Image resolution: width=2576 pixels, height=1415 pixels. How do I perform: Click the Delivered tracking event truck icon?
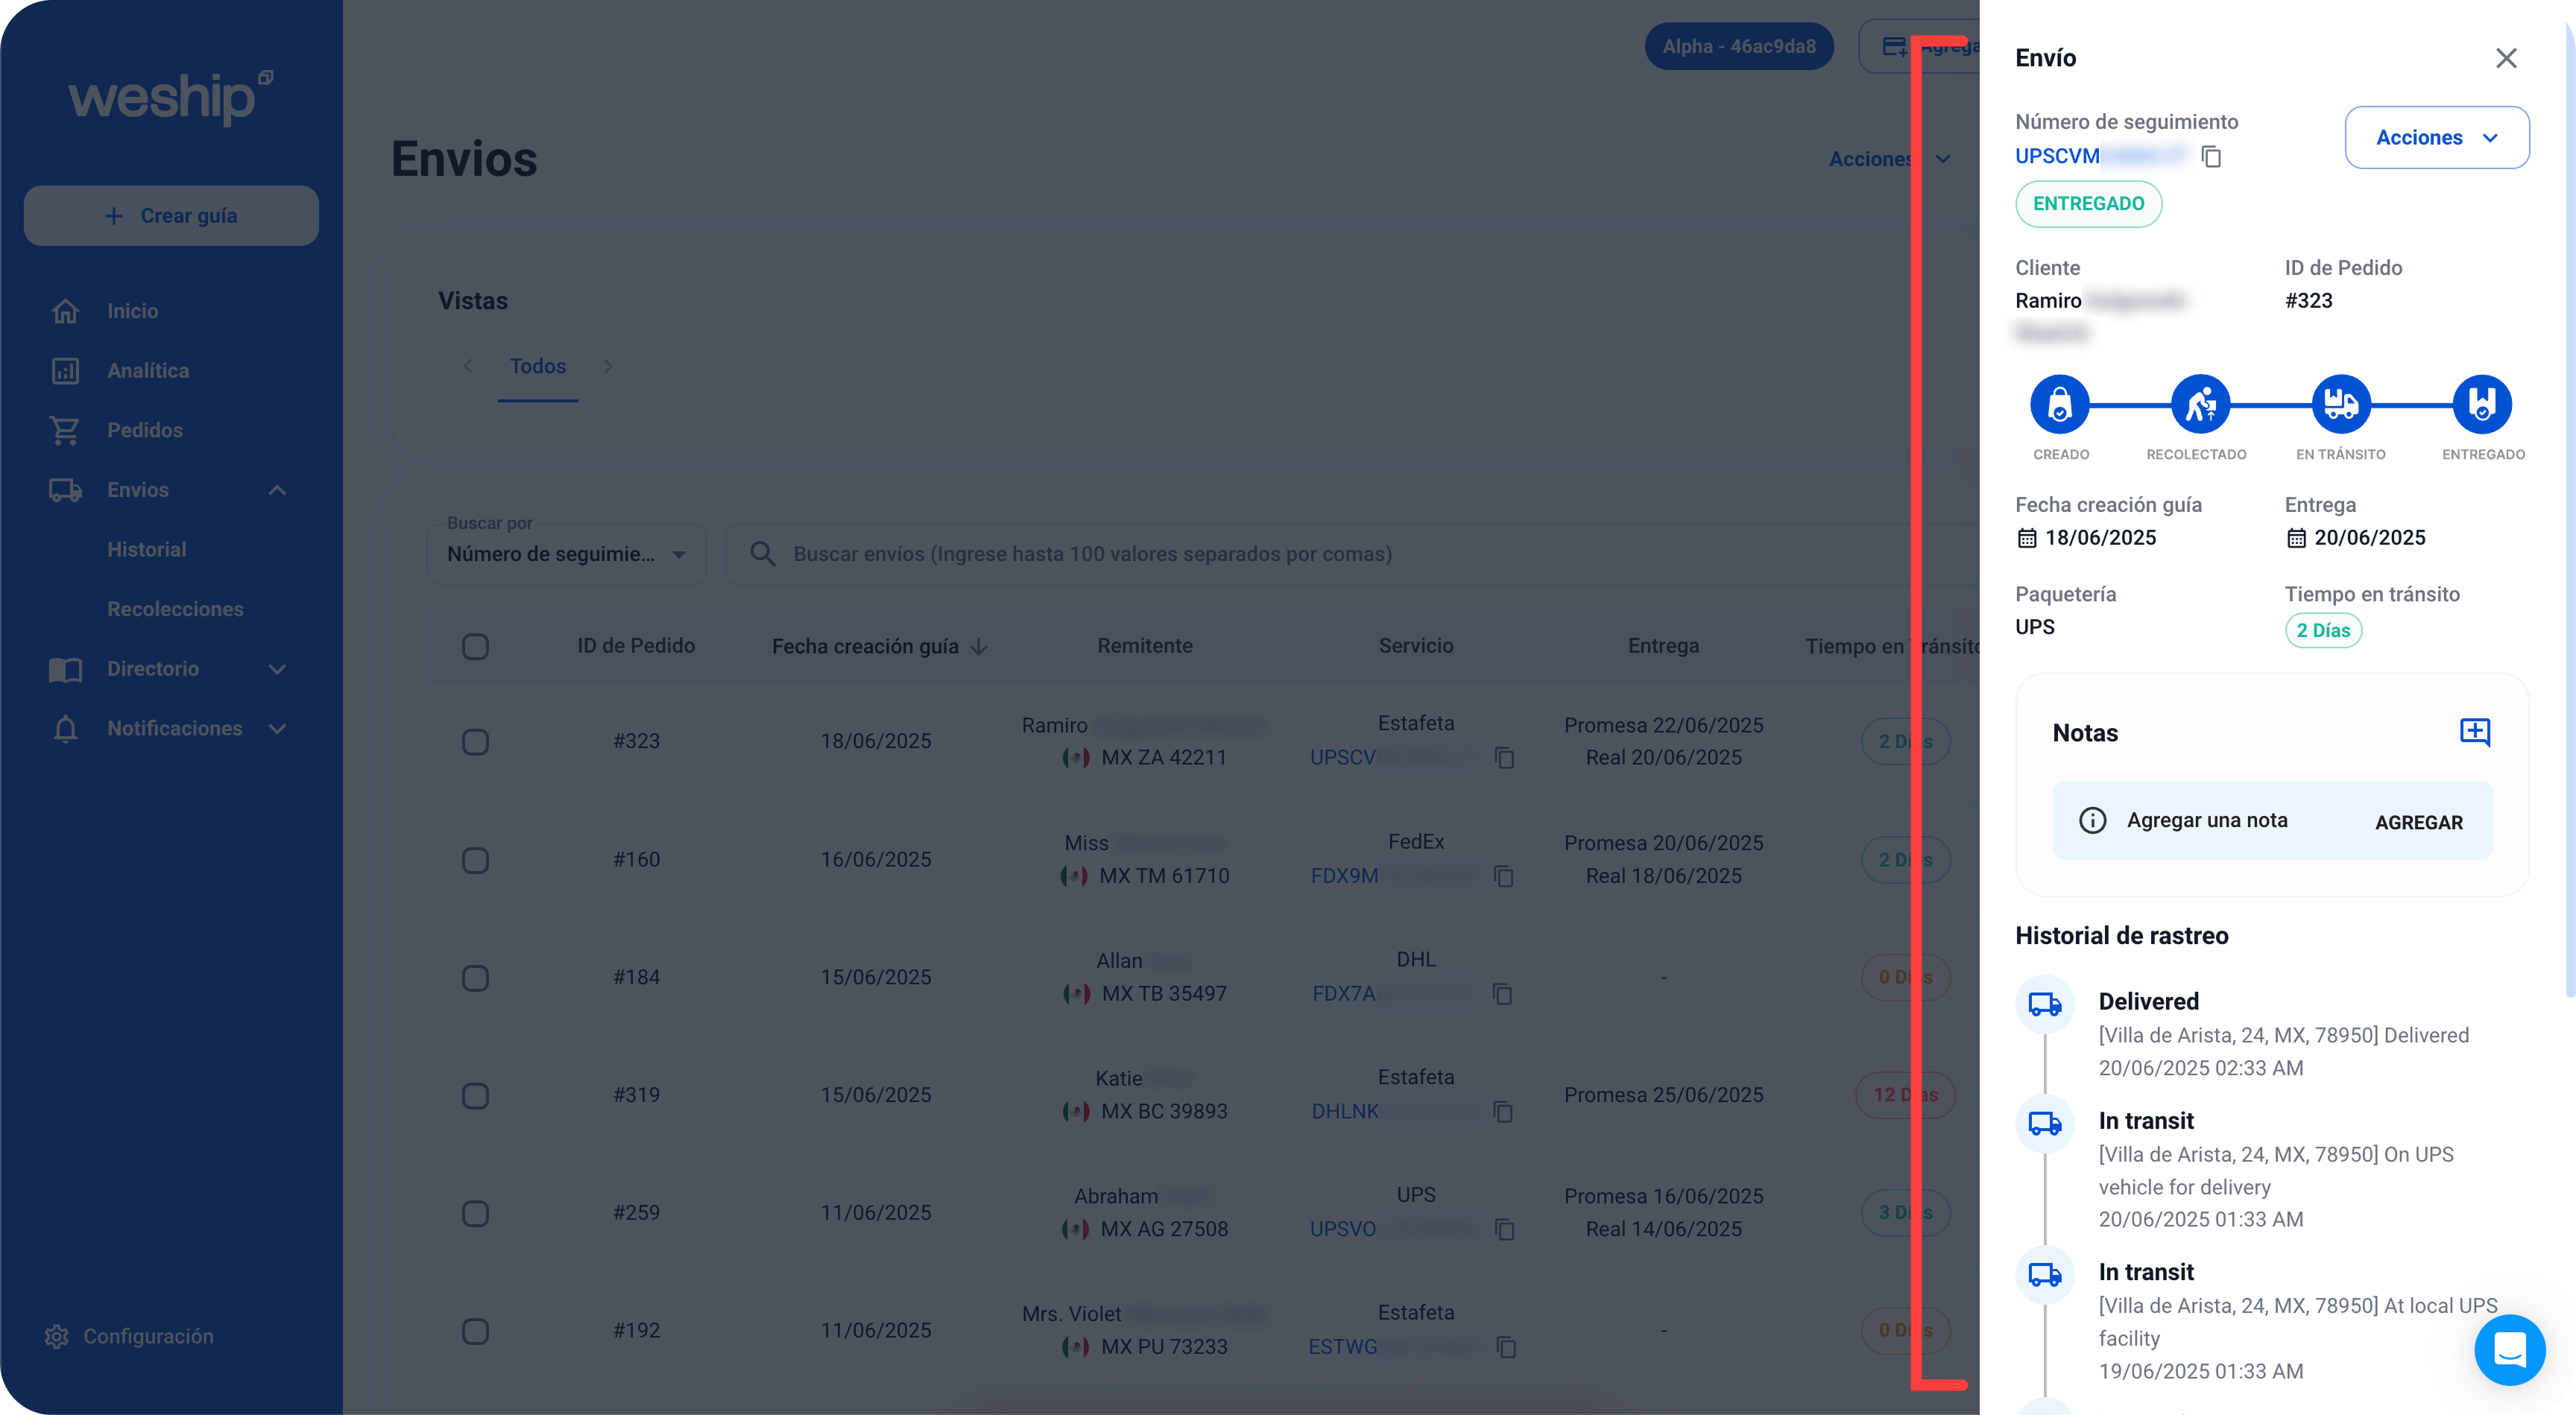point(2044,1003)
